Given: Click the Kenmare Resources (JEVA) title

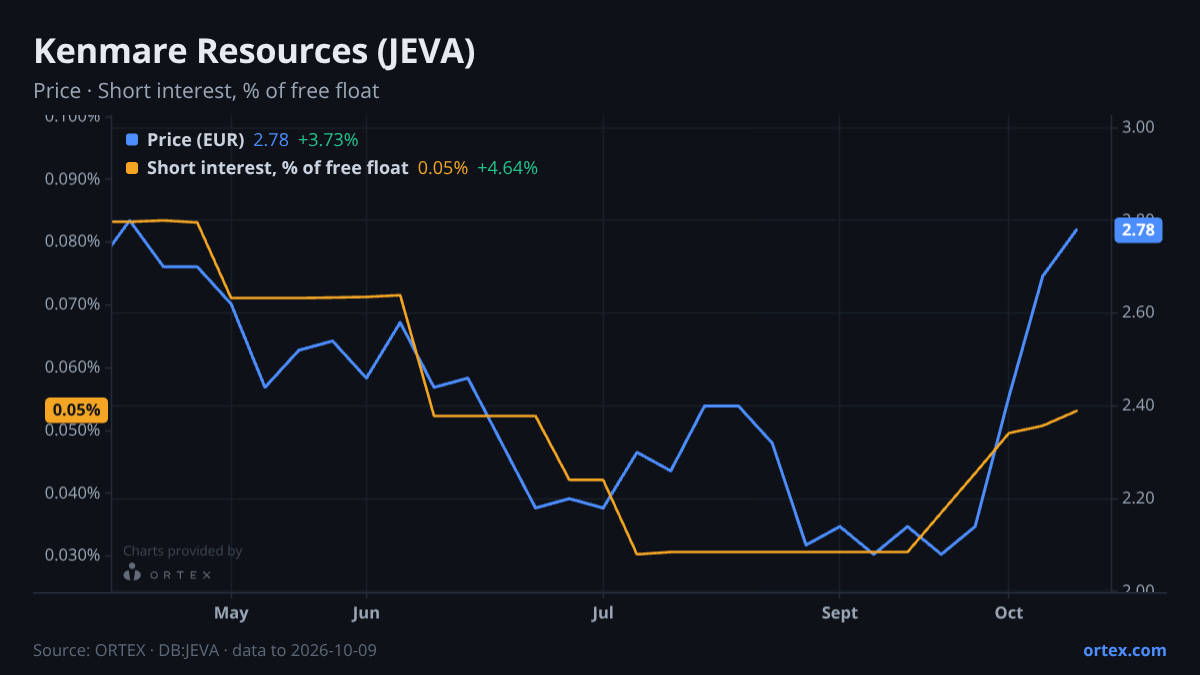Looking at the screenshot, I should [x=254, y=52].
